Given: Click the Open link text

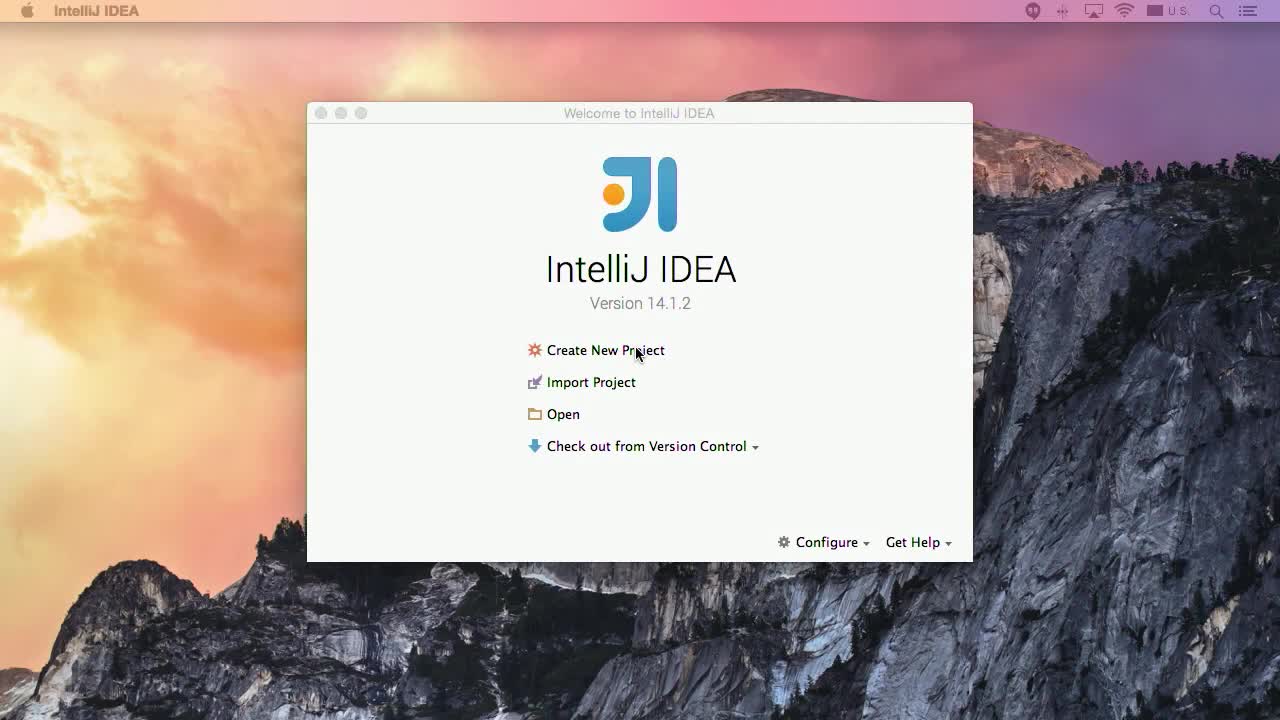Looking at the screenshot, I should [x=563, y=414].
